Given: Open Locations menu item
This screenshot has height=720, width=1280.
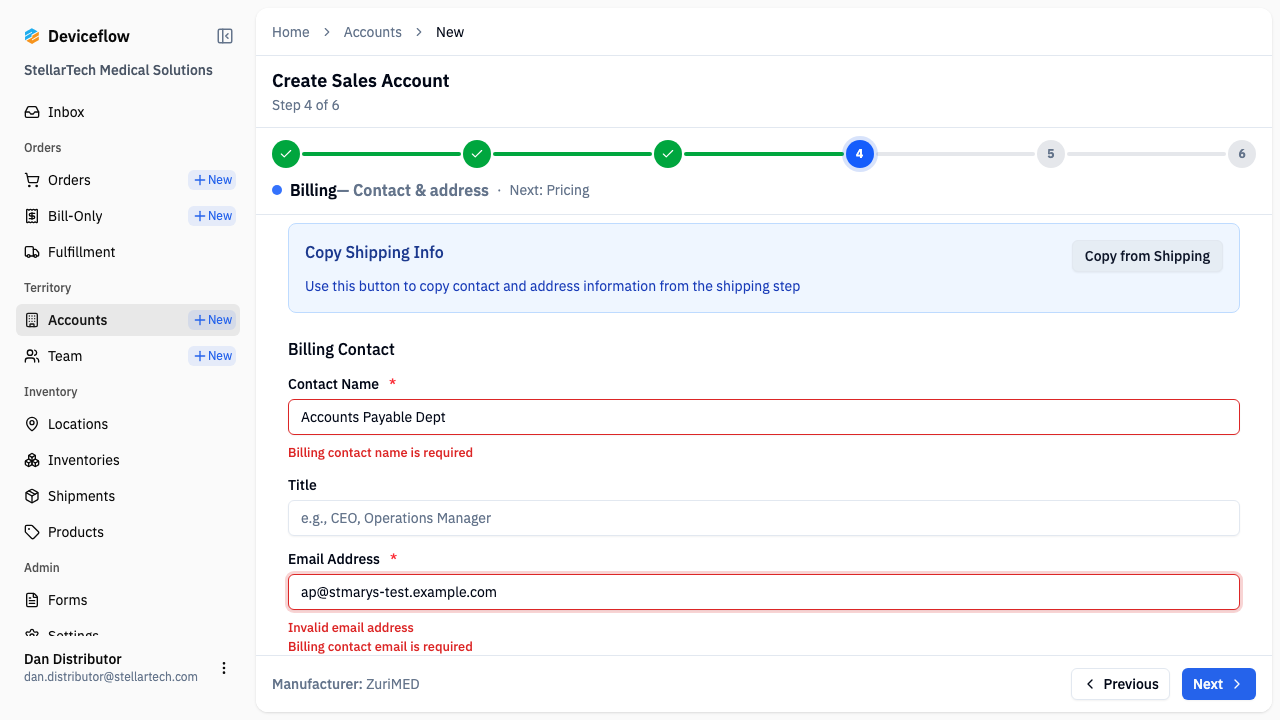Looking at the screenshot, I should coord(128,424).
